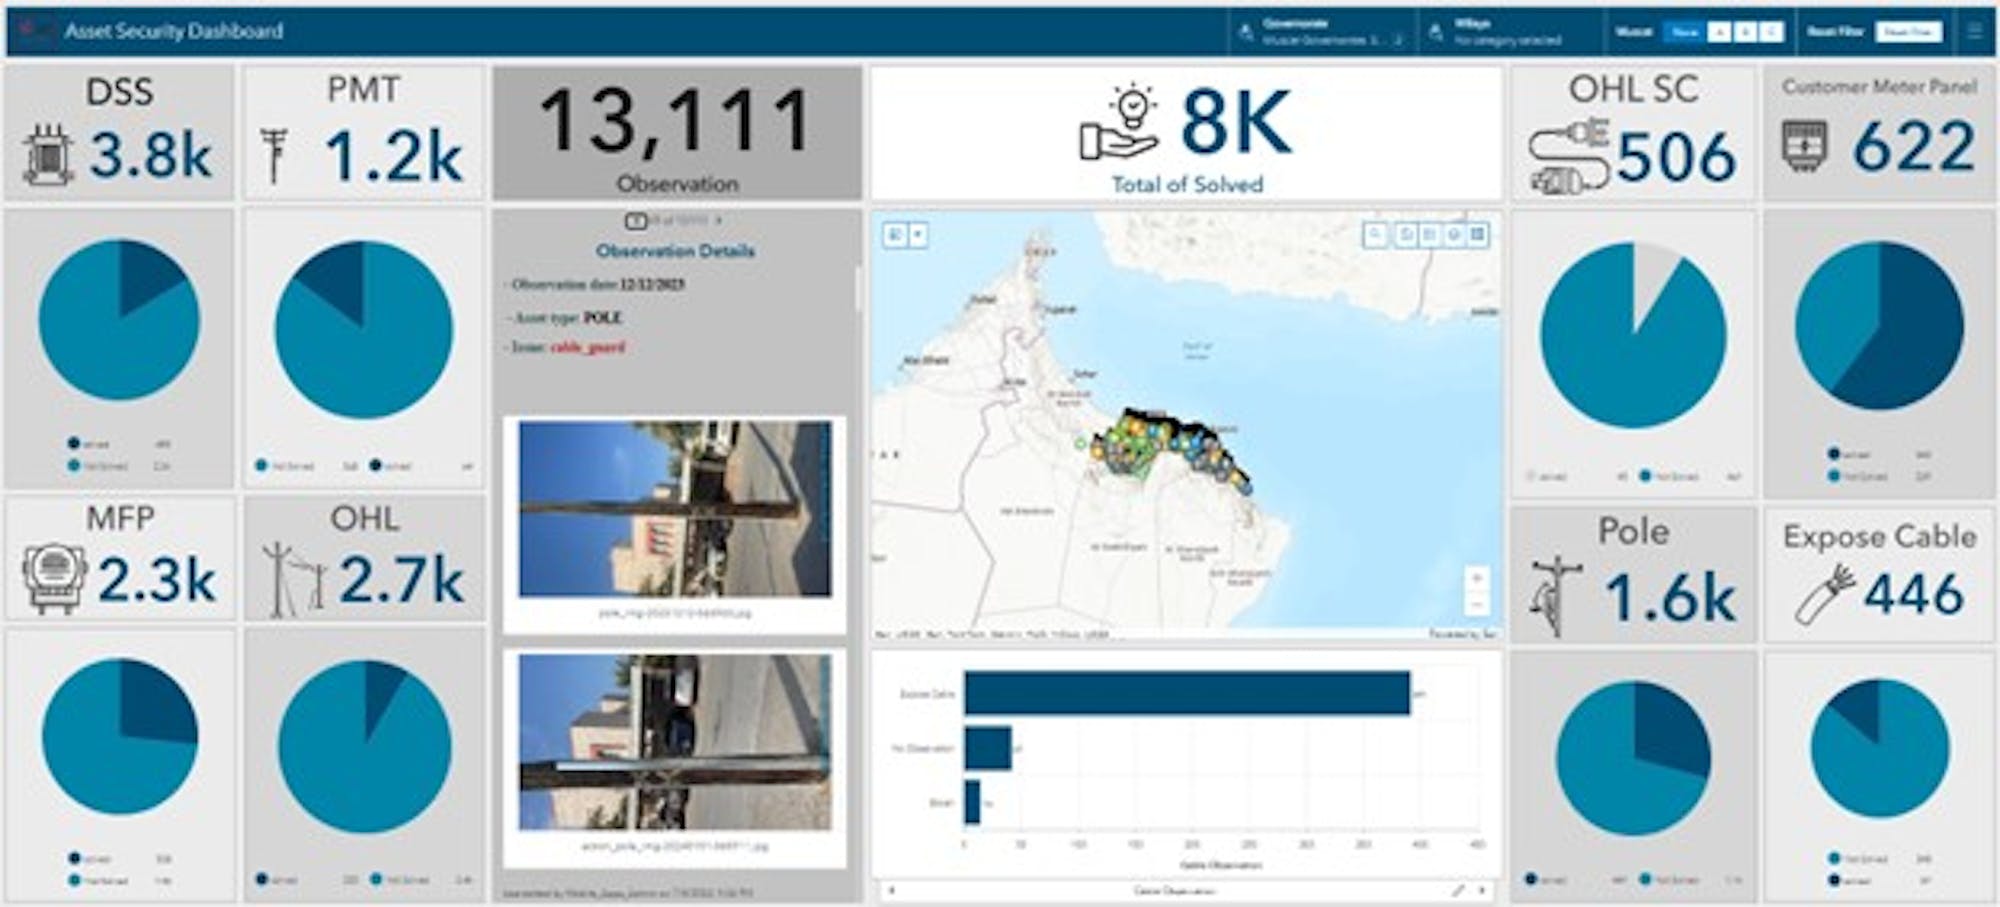
Task: Open the map search tool
Action: click(x=1376, y=234)
